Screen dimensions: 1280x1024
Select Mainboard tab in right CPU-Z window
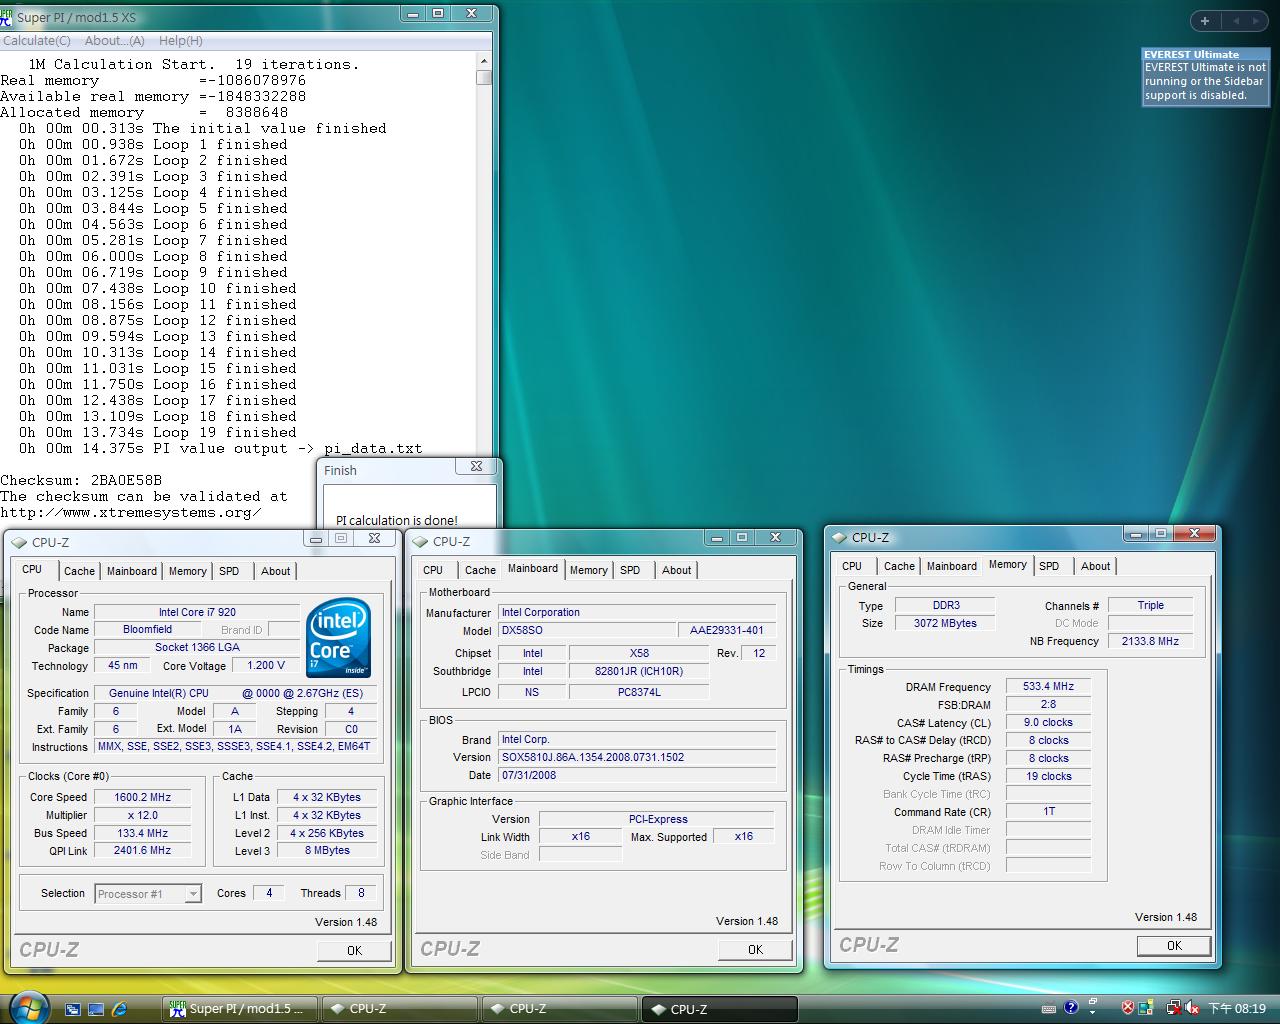coord(952,566)
